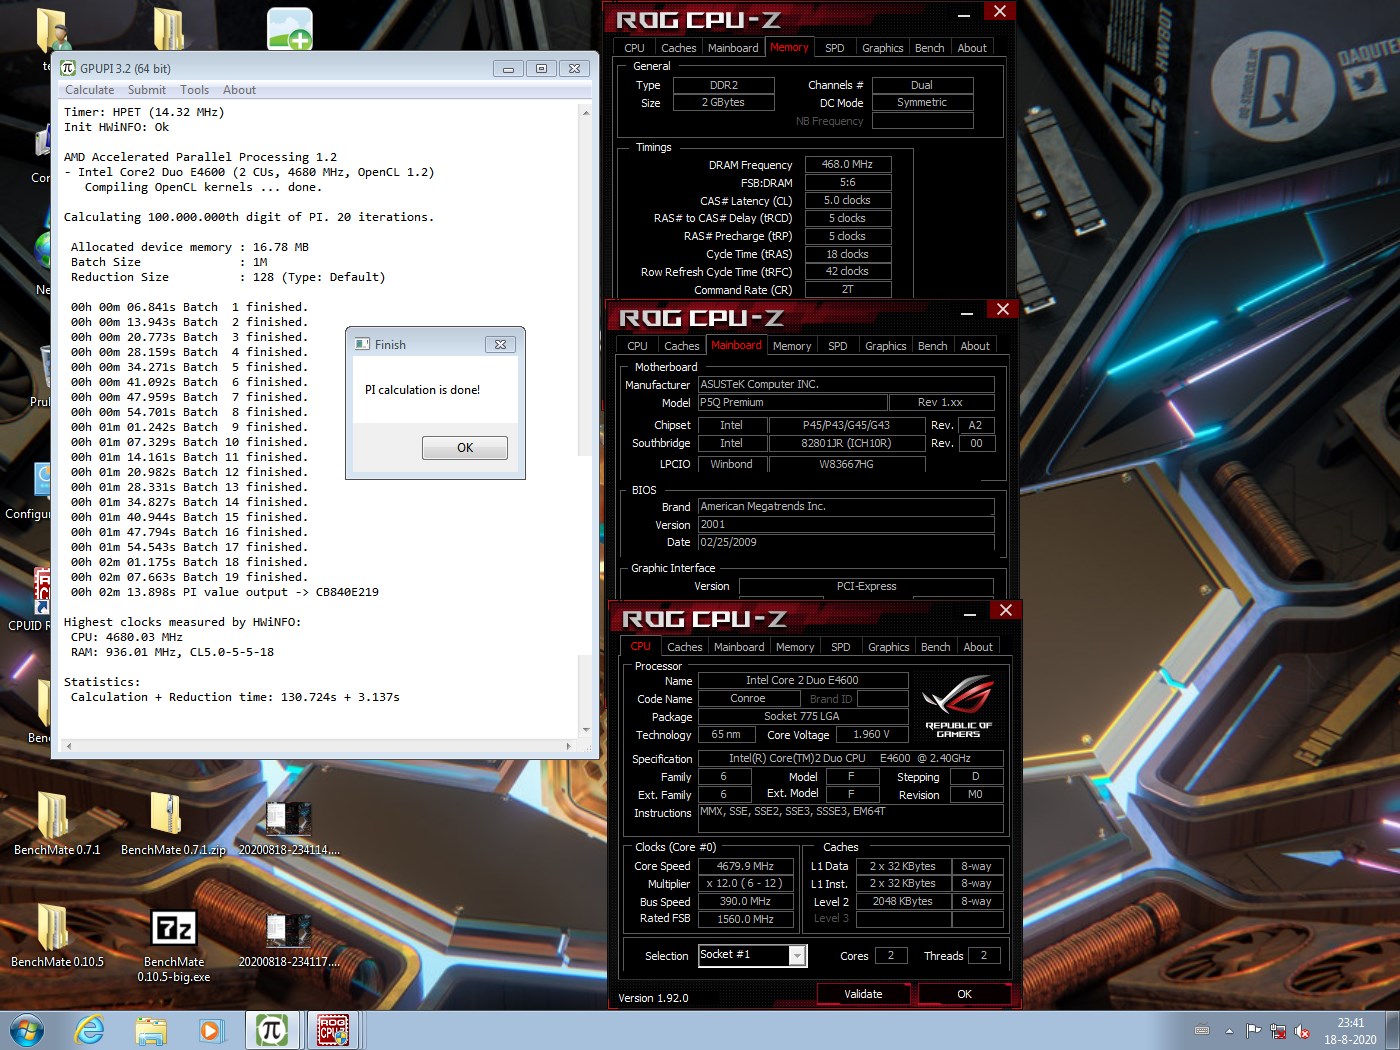
Task: Select the SPD tab in Memory CPU-Z window
Action: point(835,48)
